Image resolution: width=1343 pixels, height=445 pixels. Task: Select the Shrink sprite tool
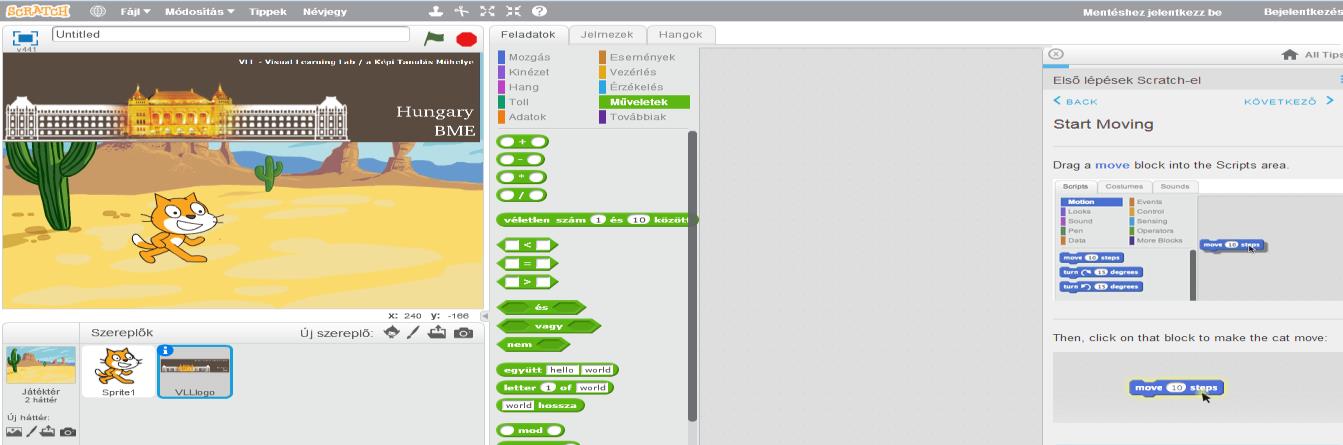[x=514, y=11]
